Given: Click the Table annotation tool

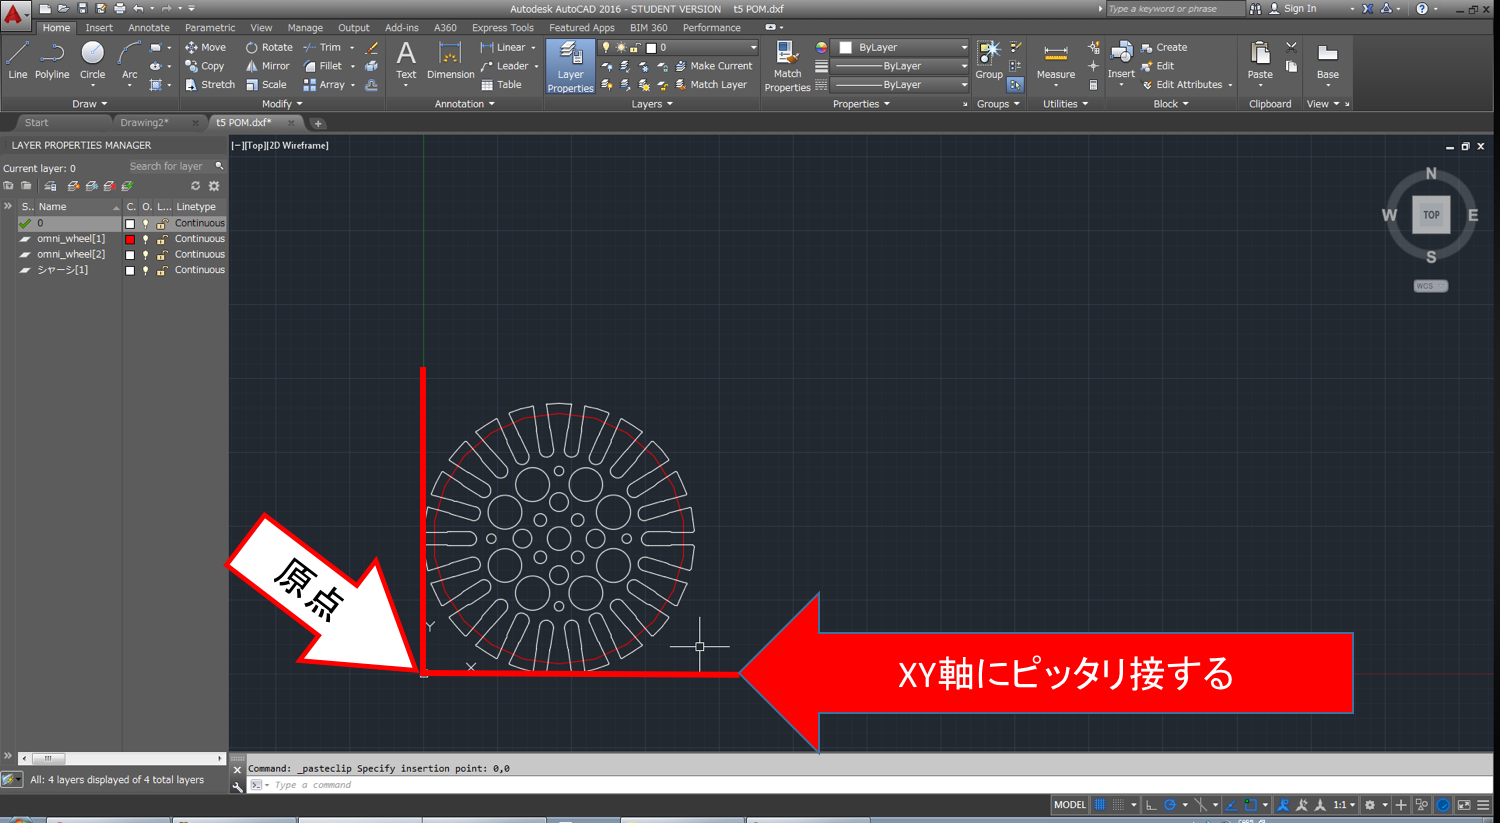Looking at the screenshot, I should point(501,85).
